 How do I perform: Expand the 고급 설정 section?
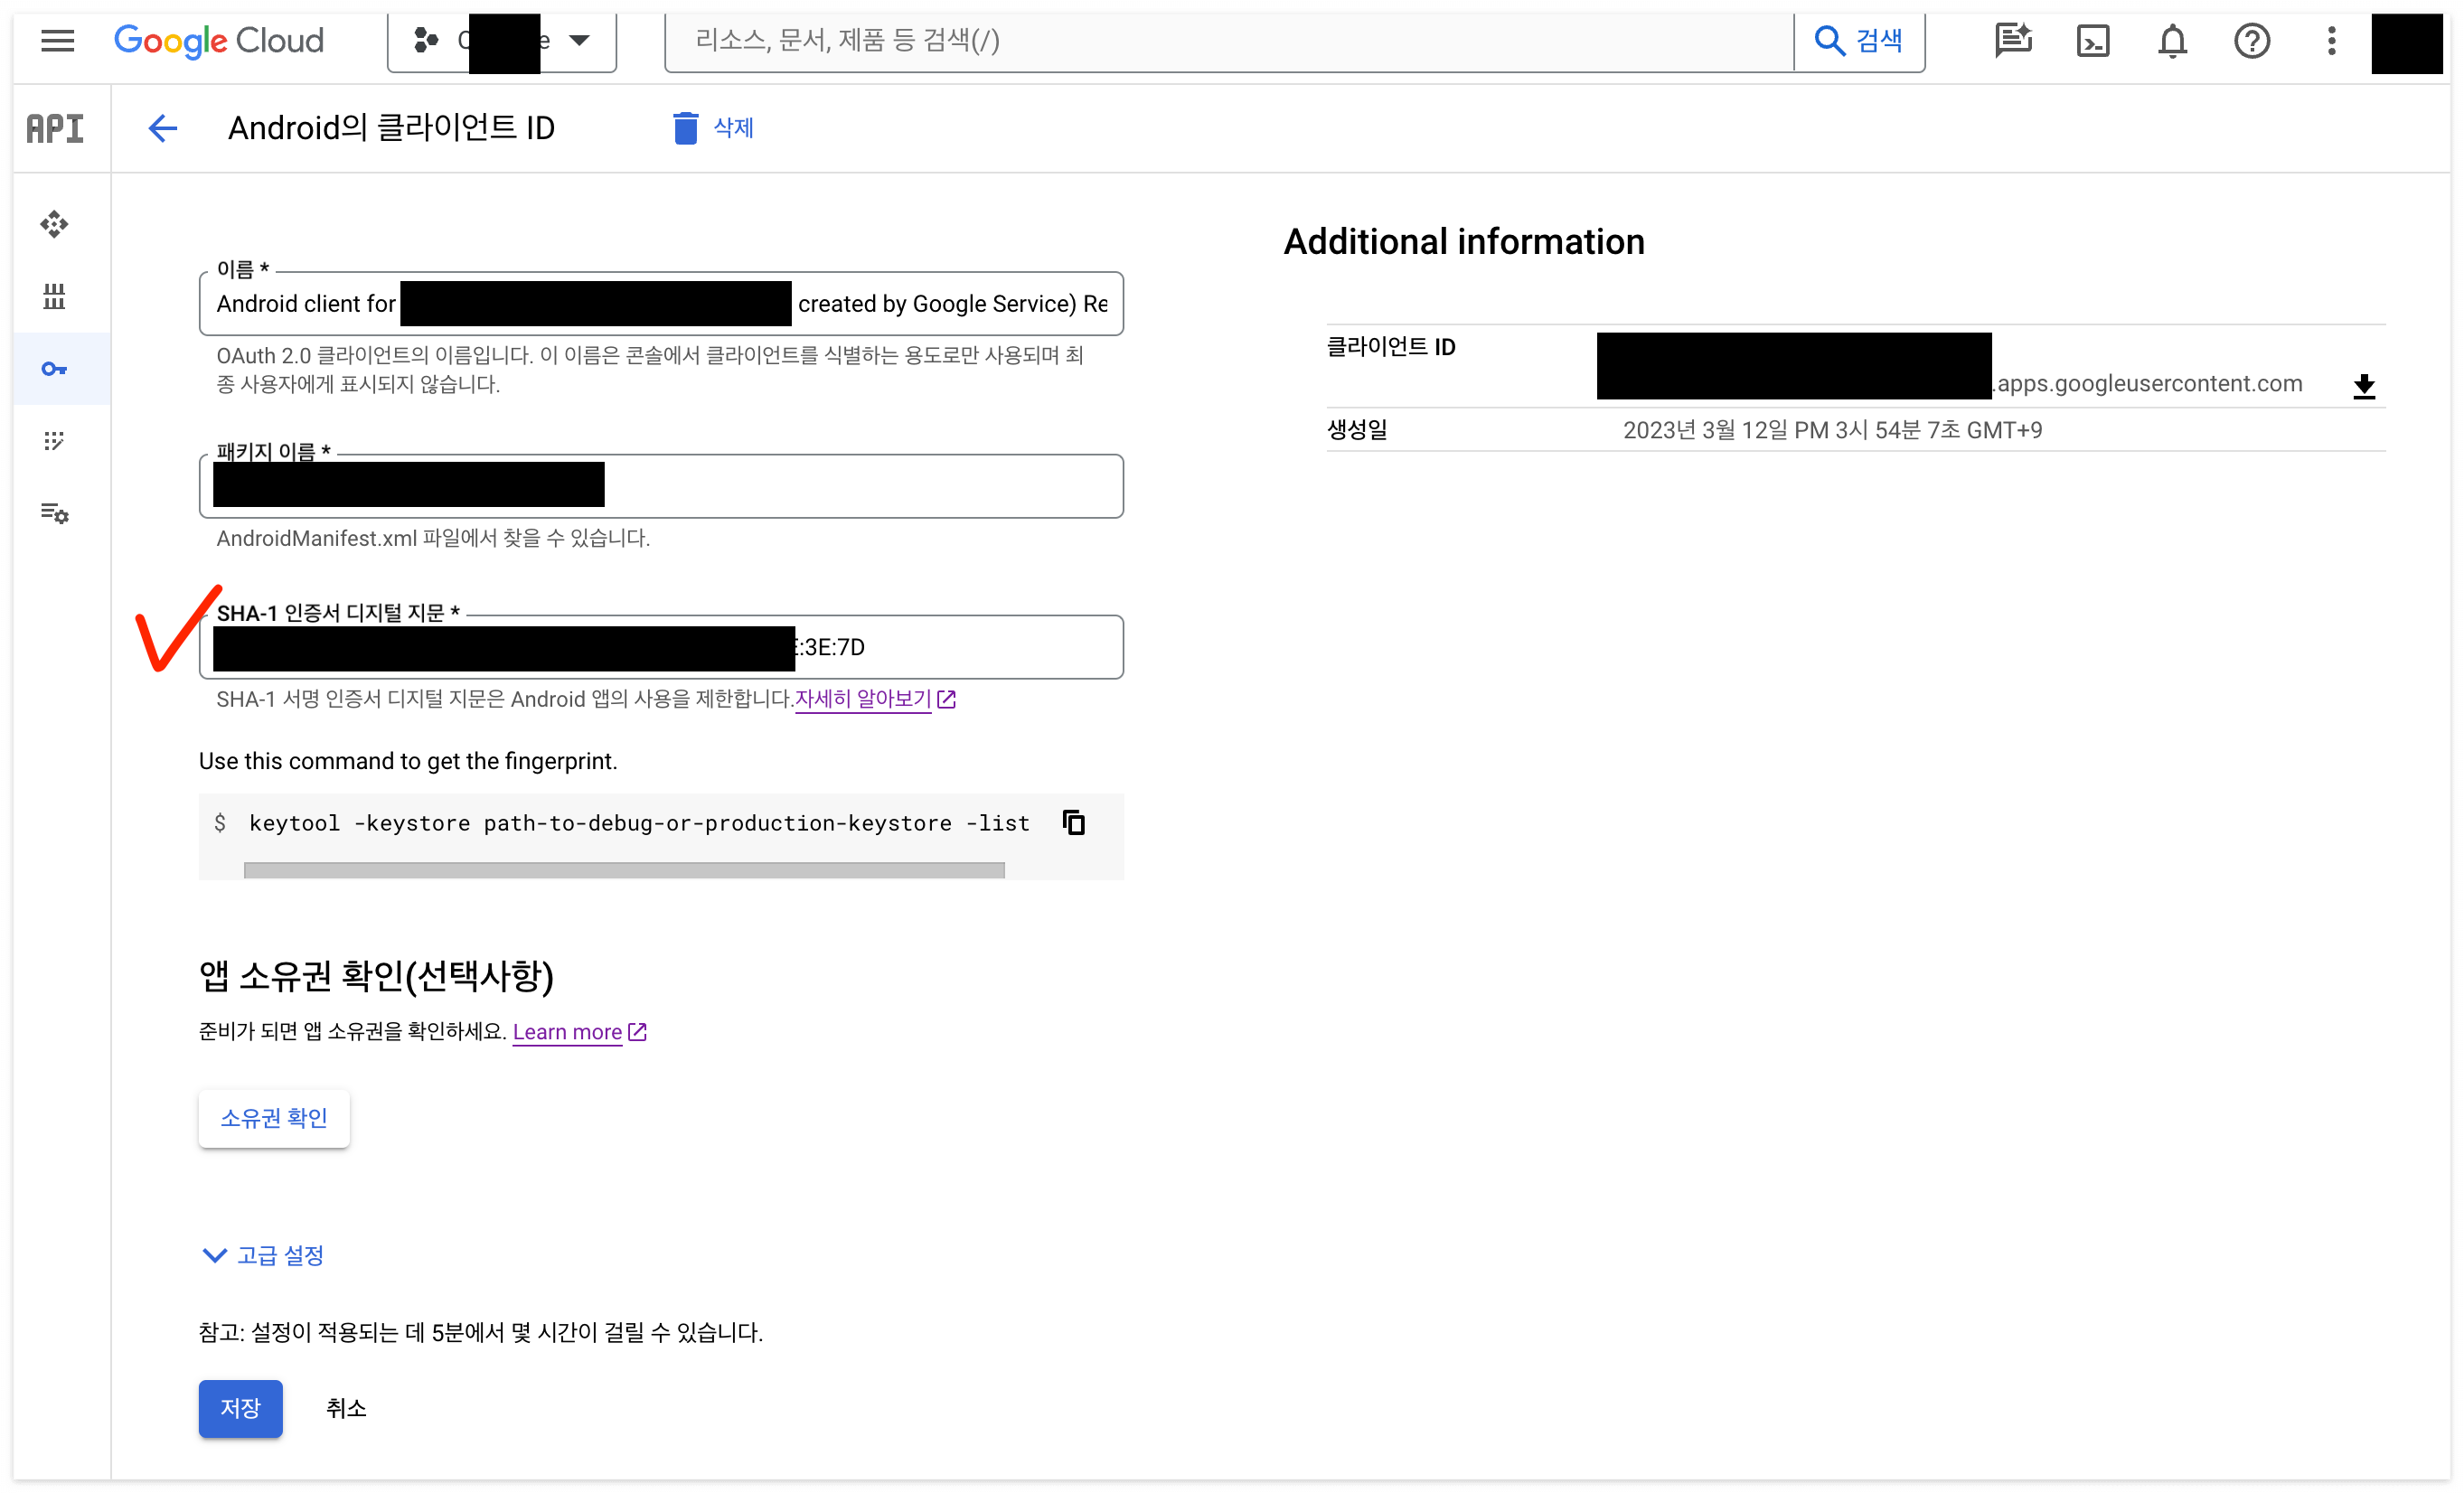click(x=263, y=1255)
